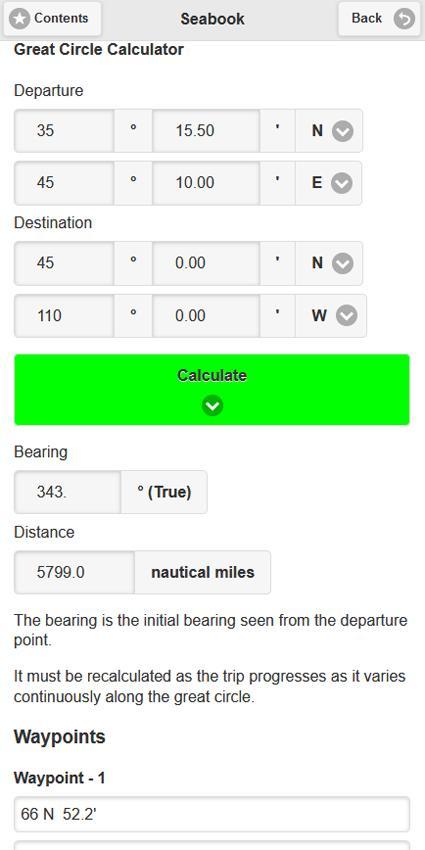The height and width of the screenshot is (850, 425).
Task: Click the chevron icon inside Calculate button
Action: (x=212, y=406)
